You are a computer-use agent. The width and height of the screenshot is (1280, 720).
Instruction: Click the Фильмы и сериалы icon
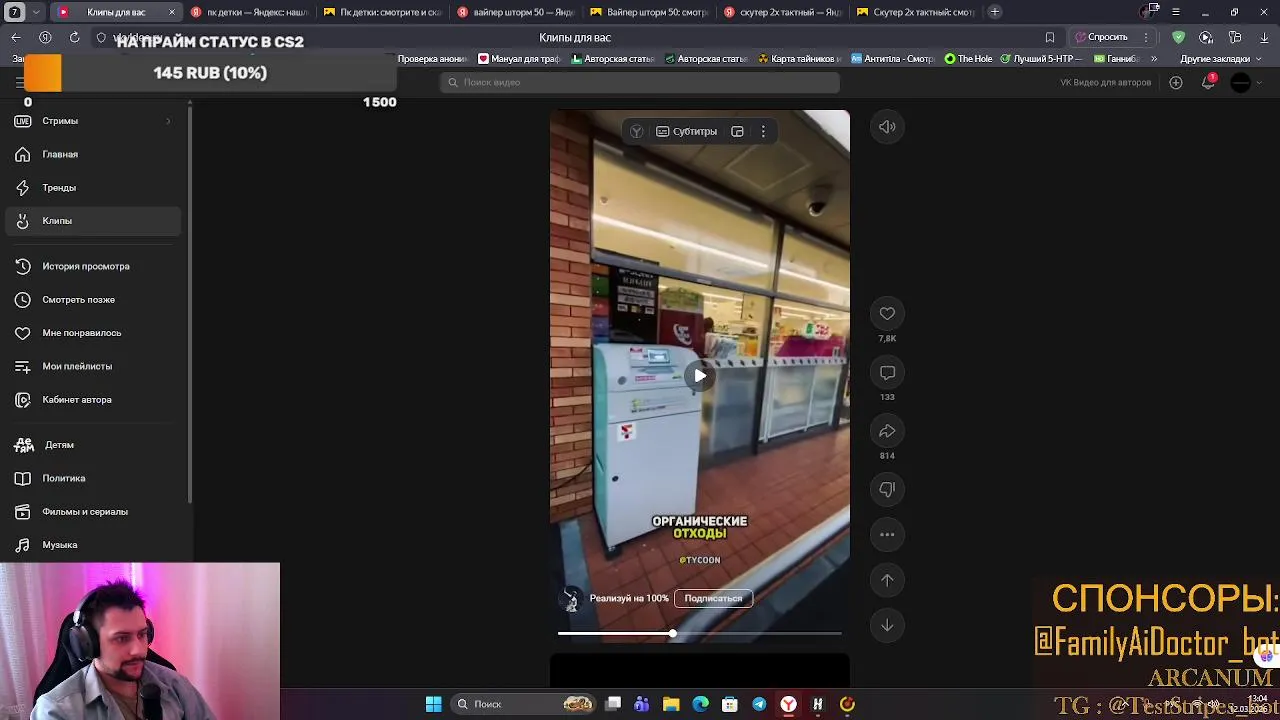[23, 512]
